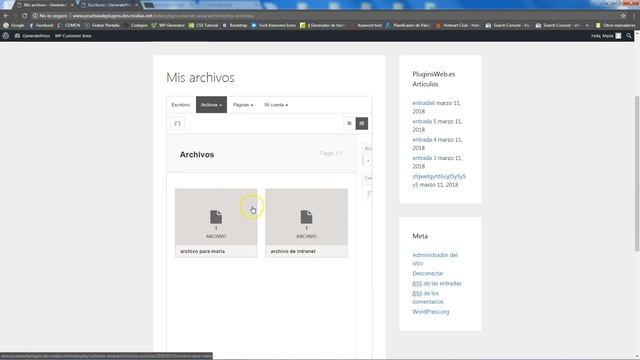Switch to the detailed grid view icon
Viewport: 640px width, 360px height.
coord(362,123)
